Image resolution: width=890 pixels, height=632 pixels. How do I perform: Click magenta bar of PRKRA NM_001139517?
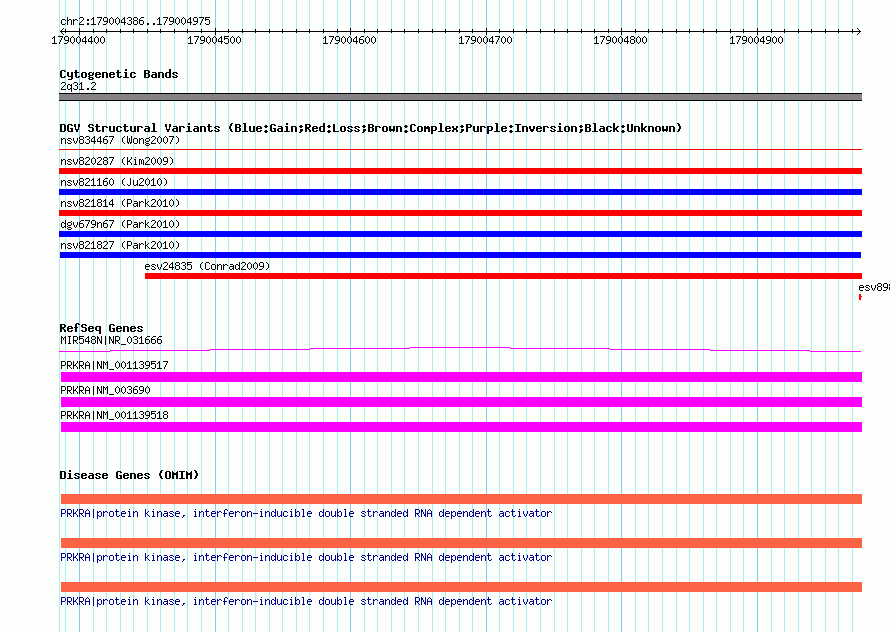click(x=461, y=377)
